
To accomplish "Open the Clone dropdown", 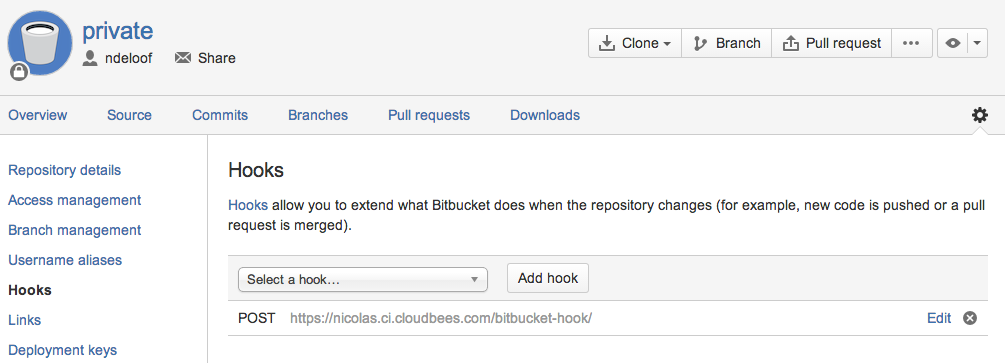I will (x=635, y=43).
